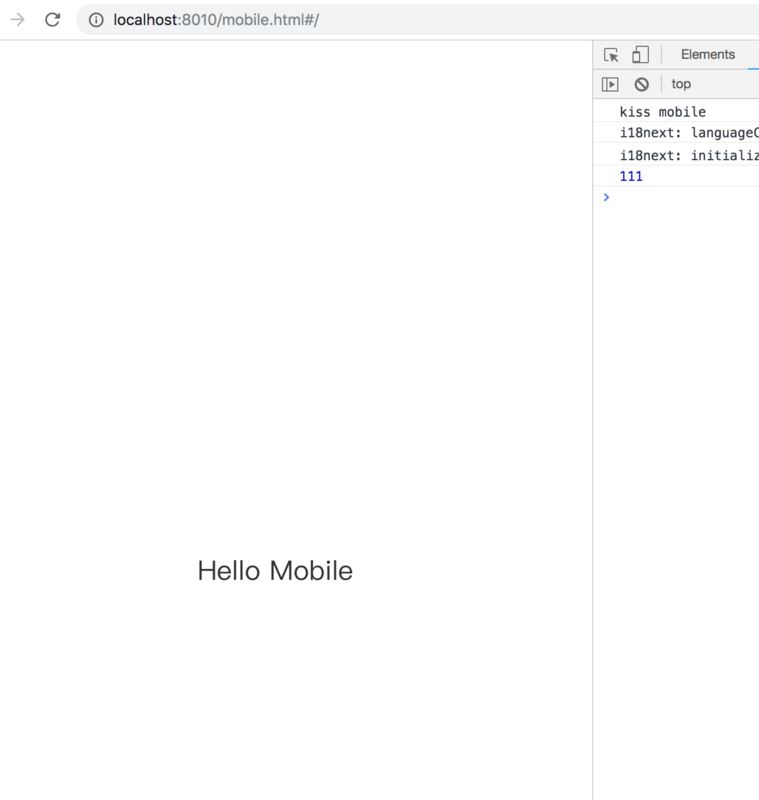This screenshot has height=800, width=759.
Task: Select the "i18next: initializ" console line
Action: click(676, 155)
